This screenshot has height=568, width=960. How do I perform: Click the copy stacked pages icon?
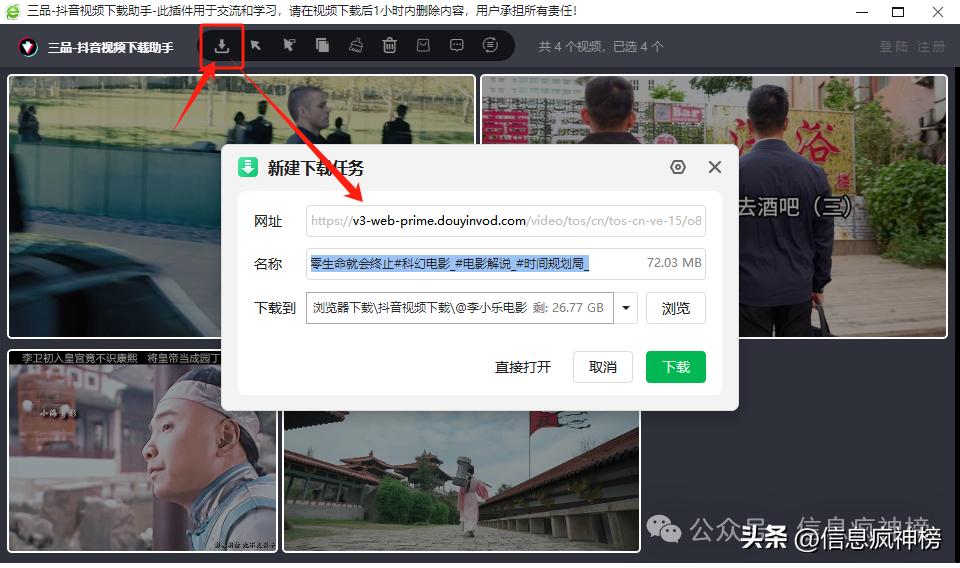pyautogui.click(x=322, y=45)
